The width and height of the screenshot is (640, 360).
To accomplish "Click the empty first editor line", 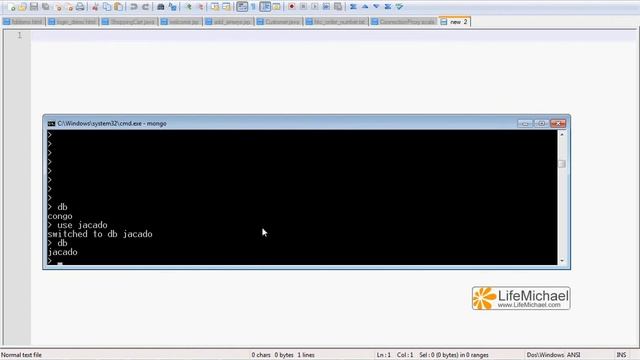I will 333,36.
